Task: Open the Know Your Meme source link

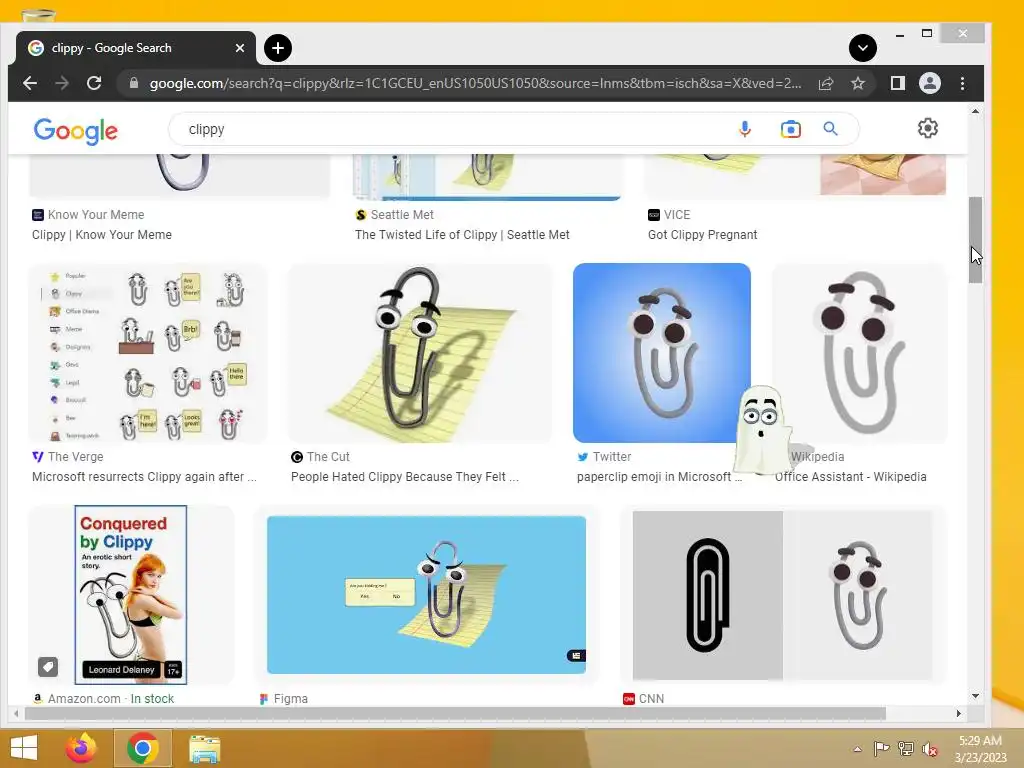Action: tap(88, 214)
